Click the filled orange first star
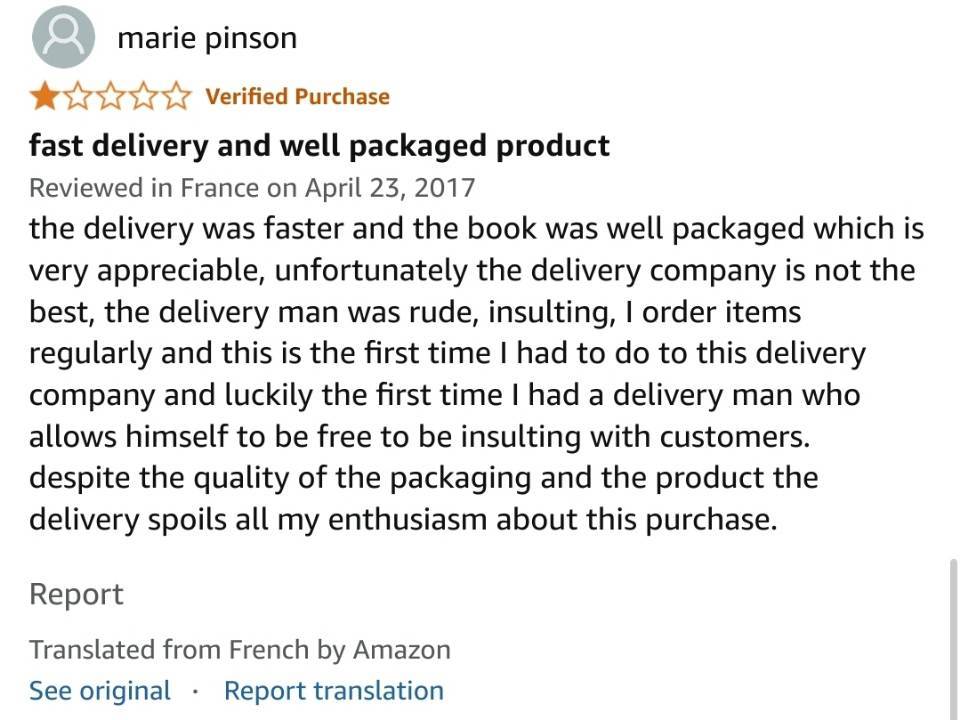This screenshot has height=720, width=960. 43,97
